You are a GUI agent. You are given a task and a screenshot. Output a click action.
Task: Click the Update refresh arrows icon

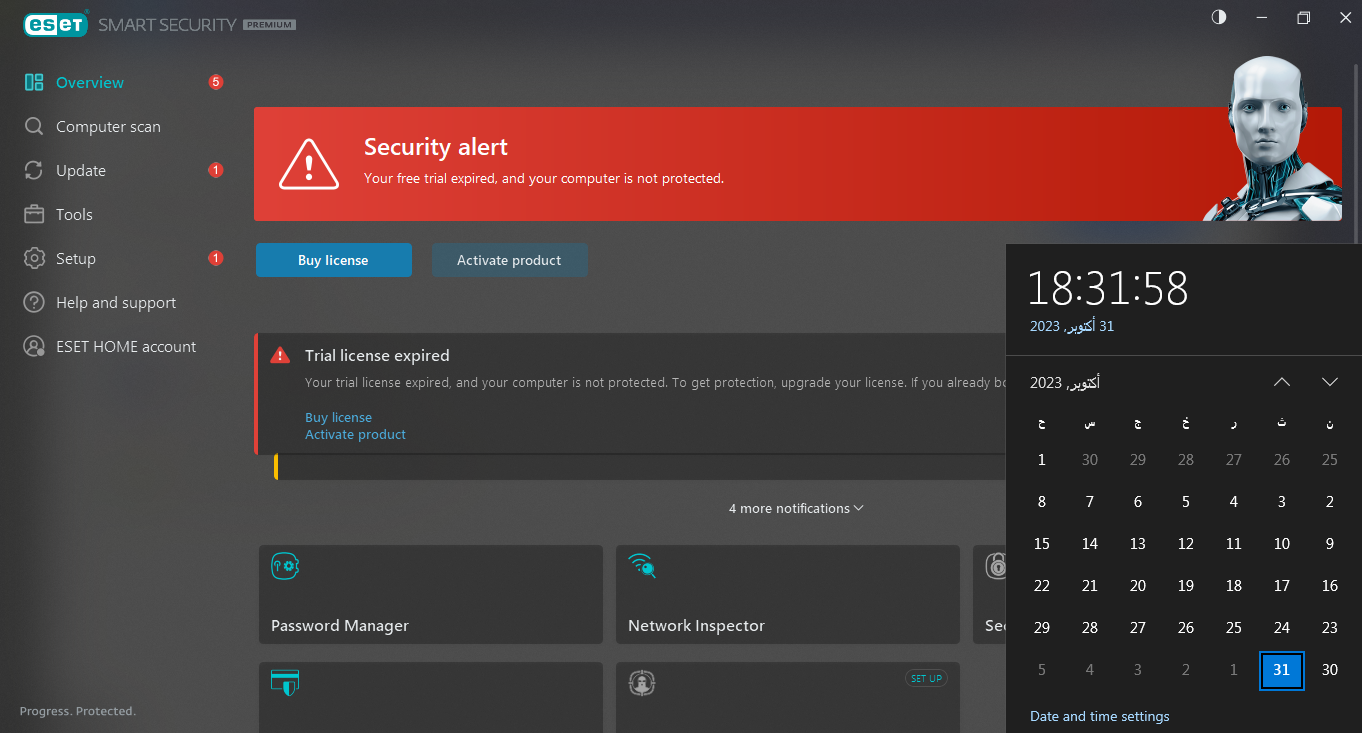point(34,171)
